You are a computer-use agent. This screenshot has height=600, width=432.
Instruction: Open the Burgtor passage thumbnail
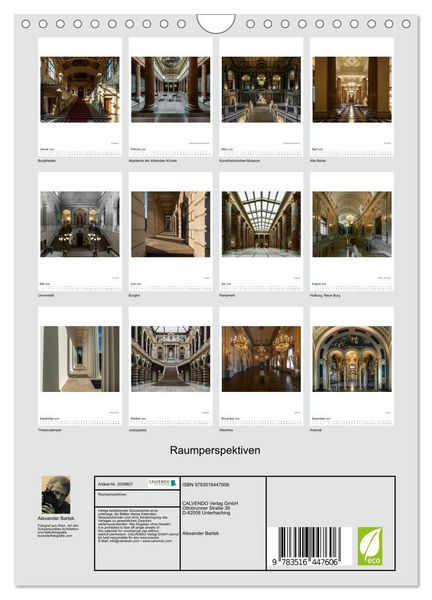[171, 224]
